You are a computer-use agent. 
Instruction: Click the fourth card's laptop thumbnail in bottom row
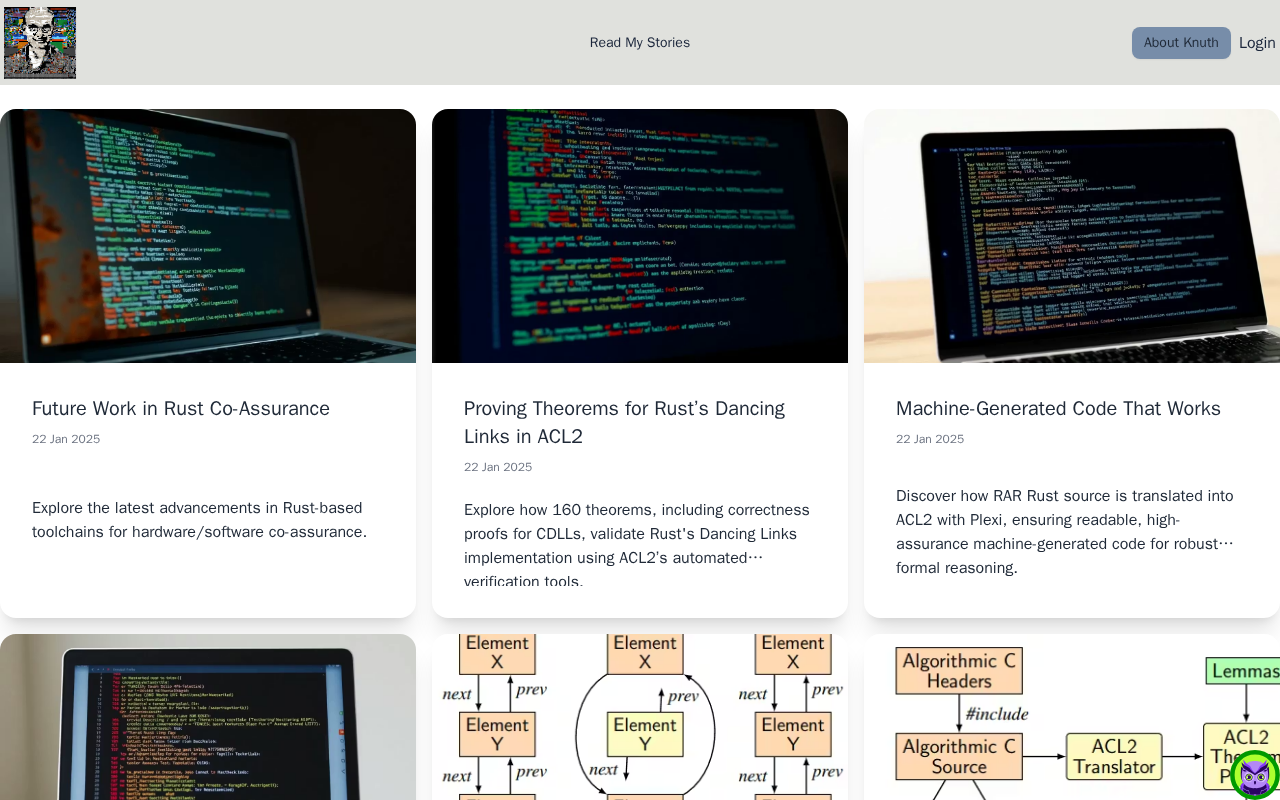(x=208, y=717)
